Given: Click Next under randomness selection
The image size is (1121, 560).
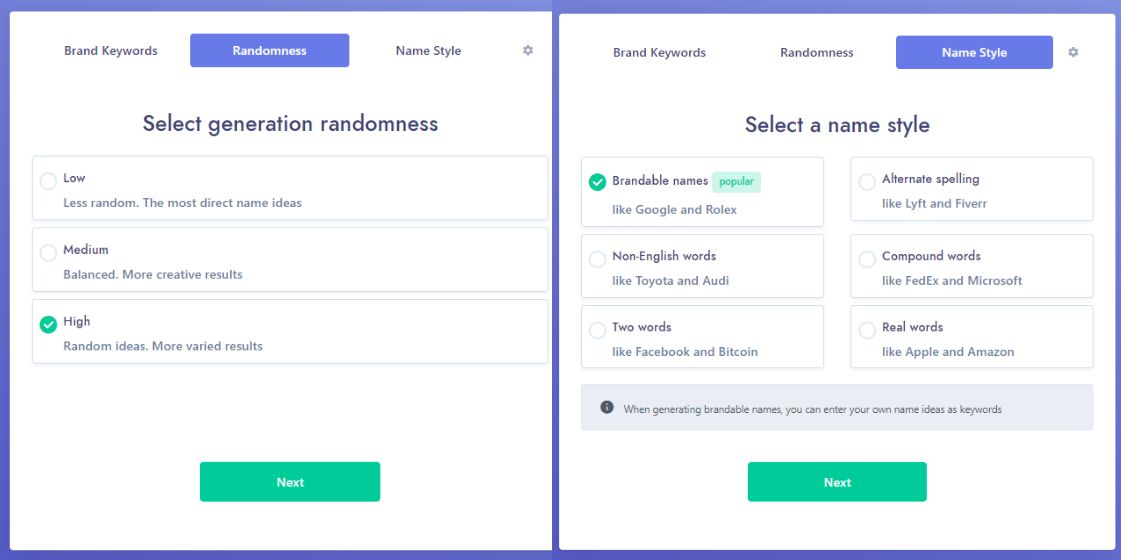Looking at the screenshot, I should (290, 482).
